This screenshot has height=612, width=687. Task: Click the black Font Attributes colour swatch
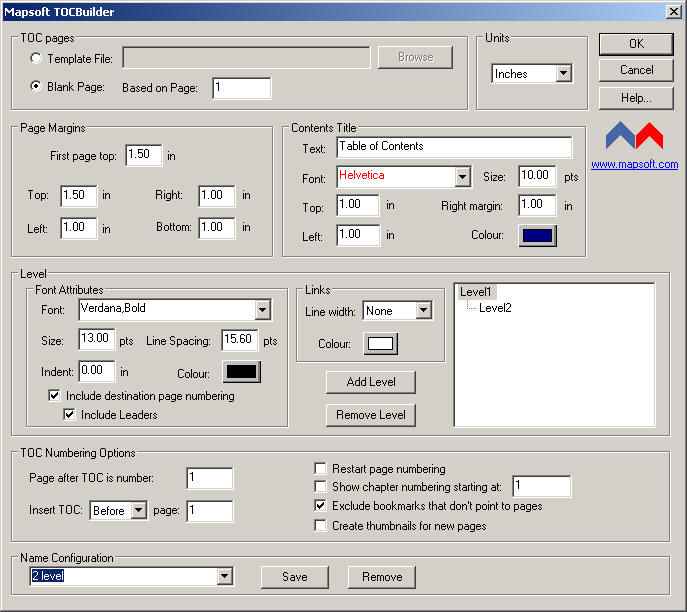241,372
